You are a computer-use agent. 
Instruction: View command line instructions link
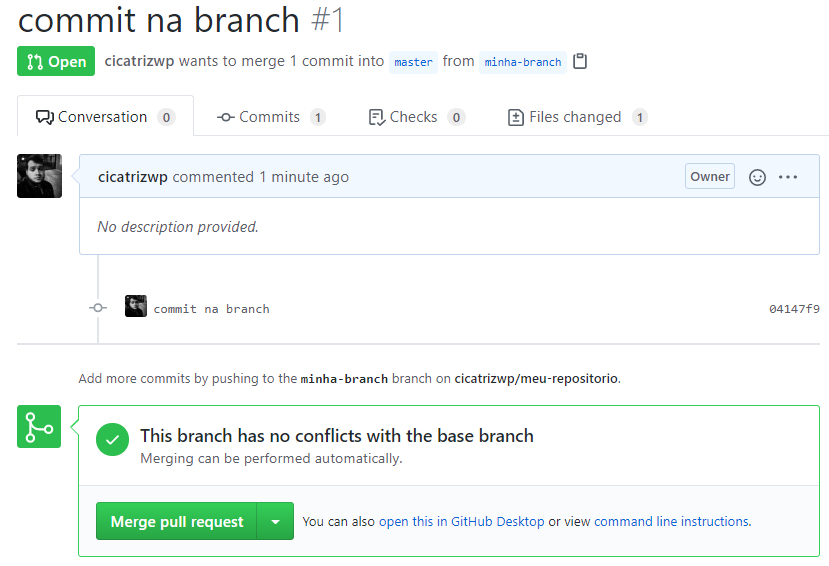[x=671, y=522]
